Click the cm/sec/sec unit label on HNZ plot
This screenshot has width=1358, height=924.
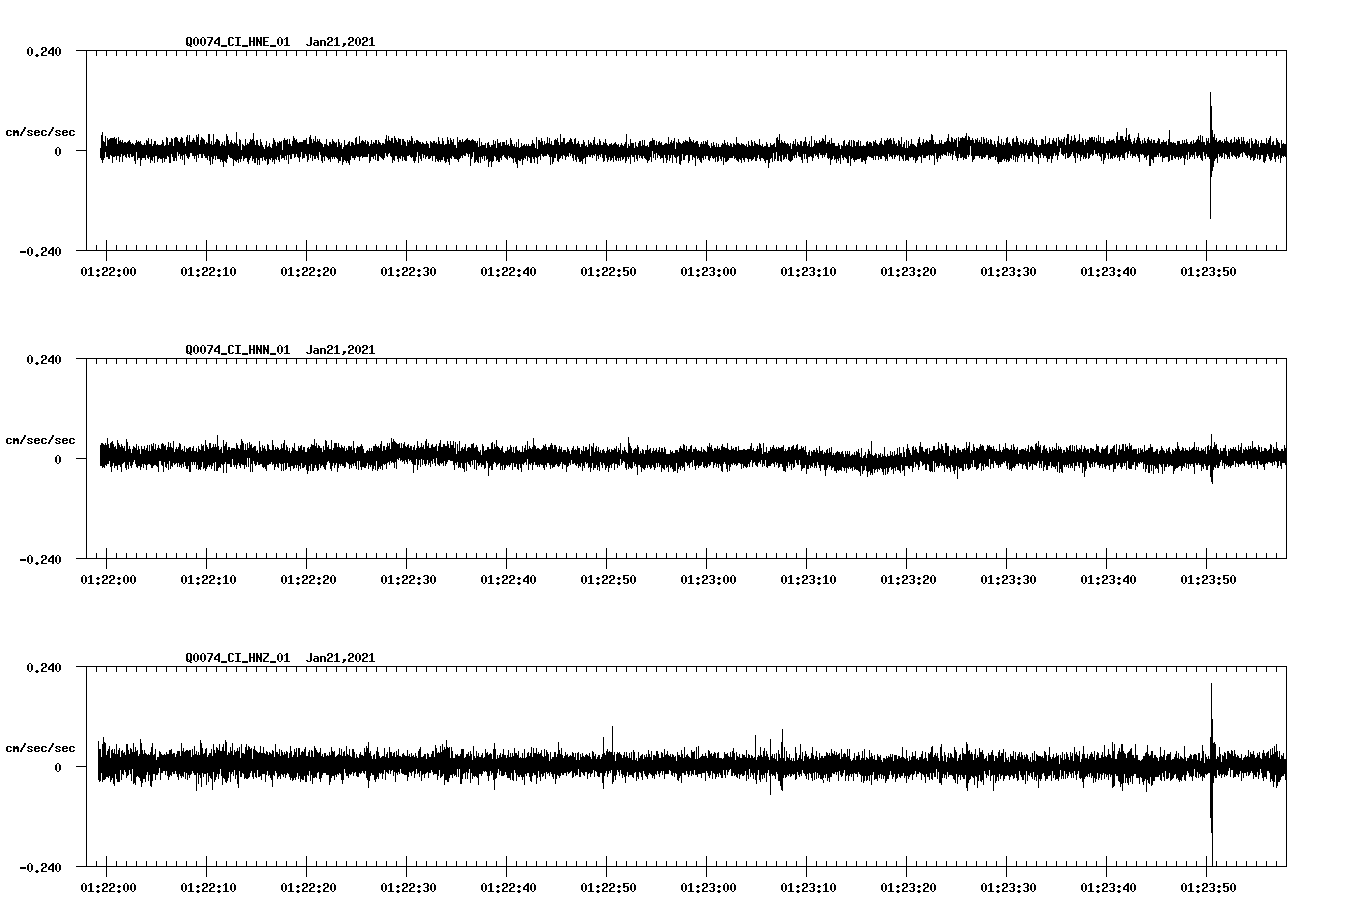pyautogui.click(x=40, y=747)
